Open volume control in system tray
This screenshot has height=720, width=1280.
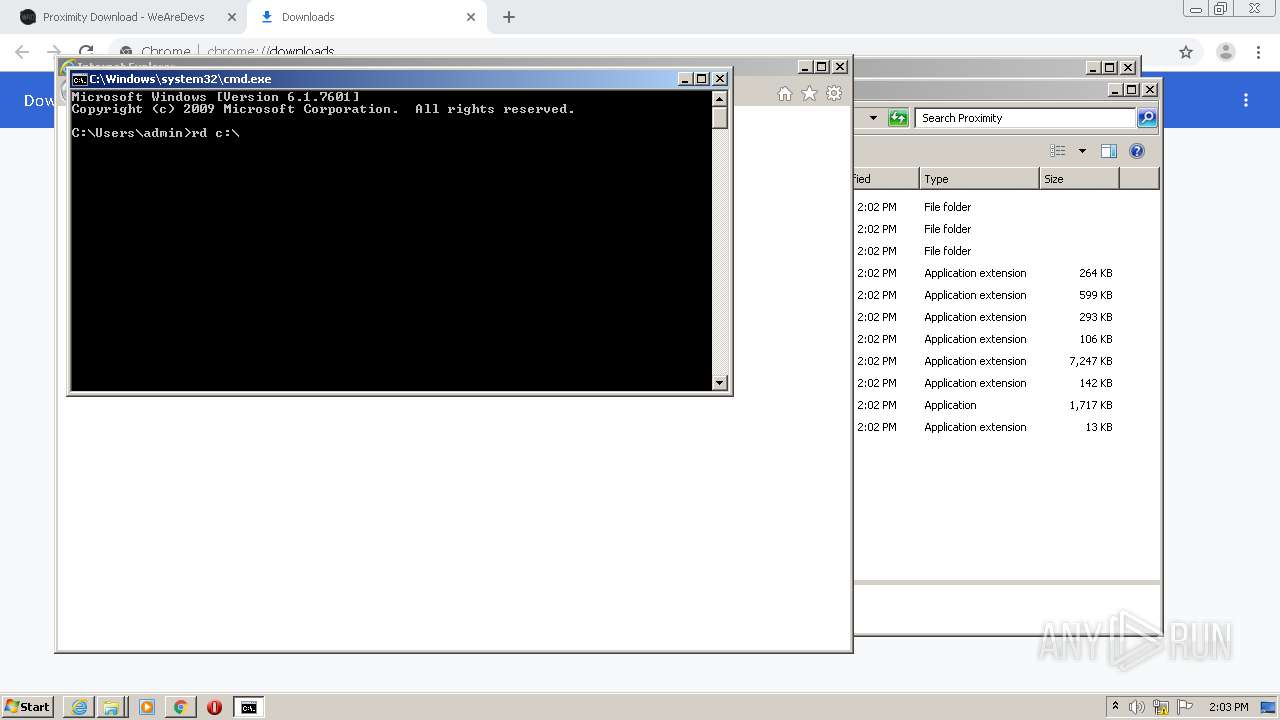(1137, 707)
